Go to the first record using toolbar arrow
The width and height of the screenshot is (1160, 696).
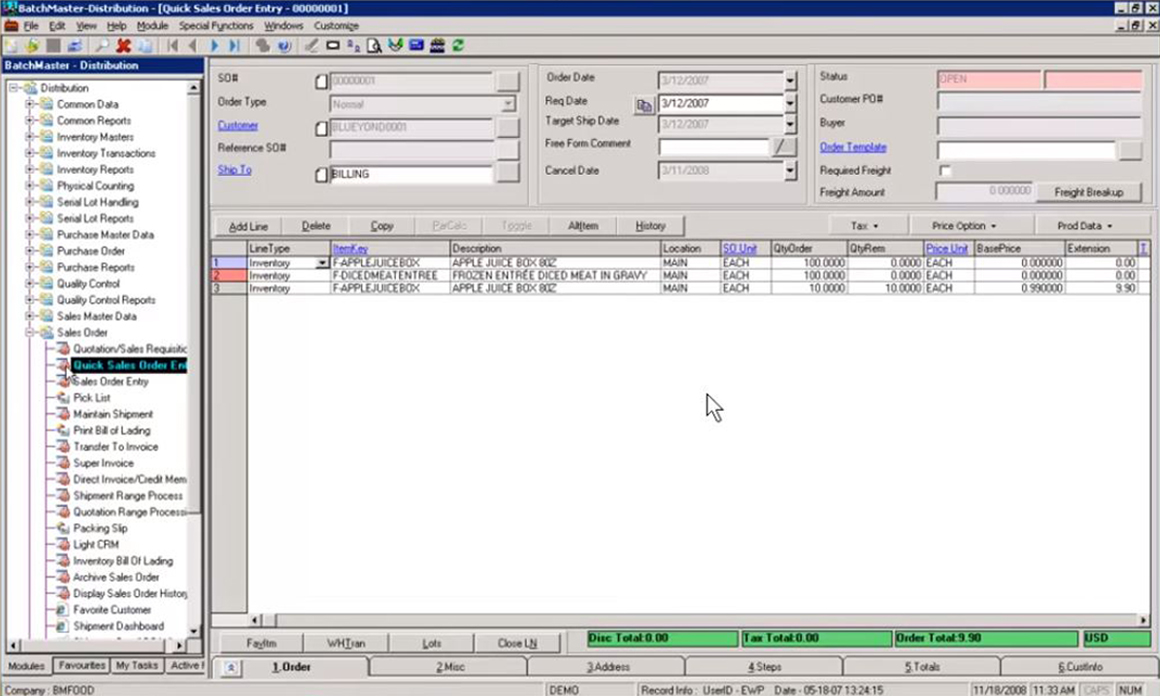click(x=173, y=46)
